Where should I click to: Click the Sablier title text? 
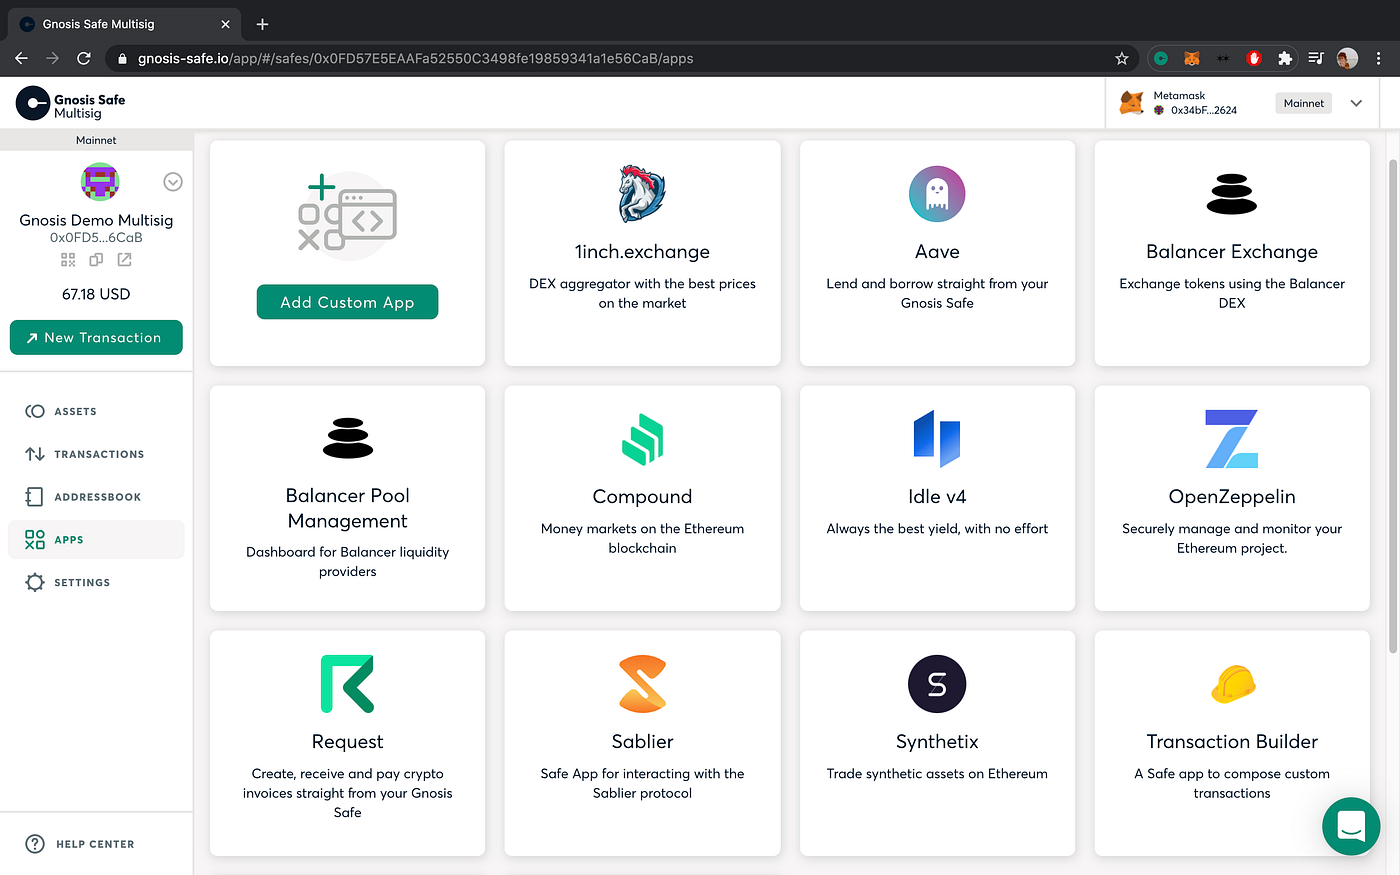pos(642,742)
